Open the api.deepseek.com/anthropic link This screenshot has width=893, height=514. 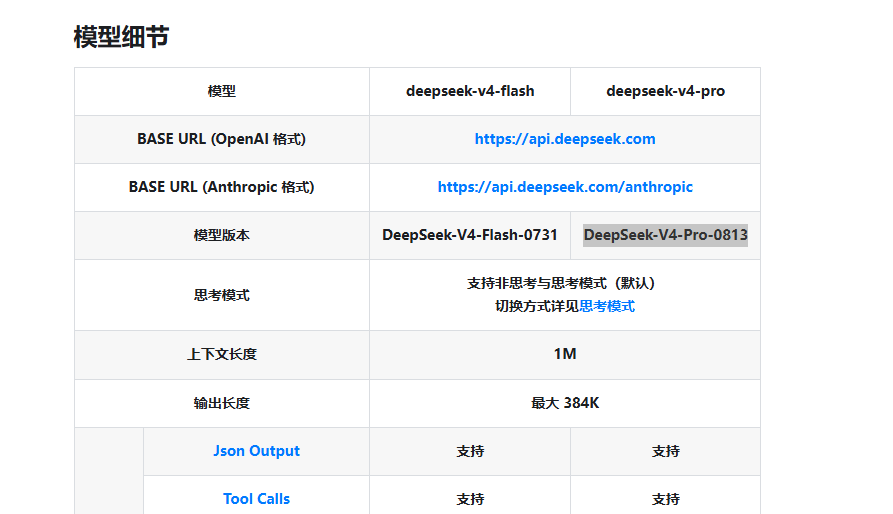tap(565, 187)
